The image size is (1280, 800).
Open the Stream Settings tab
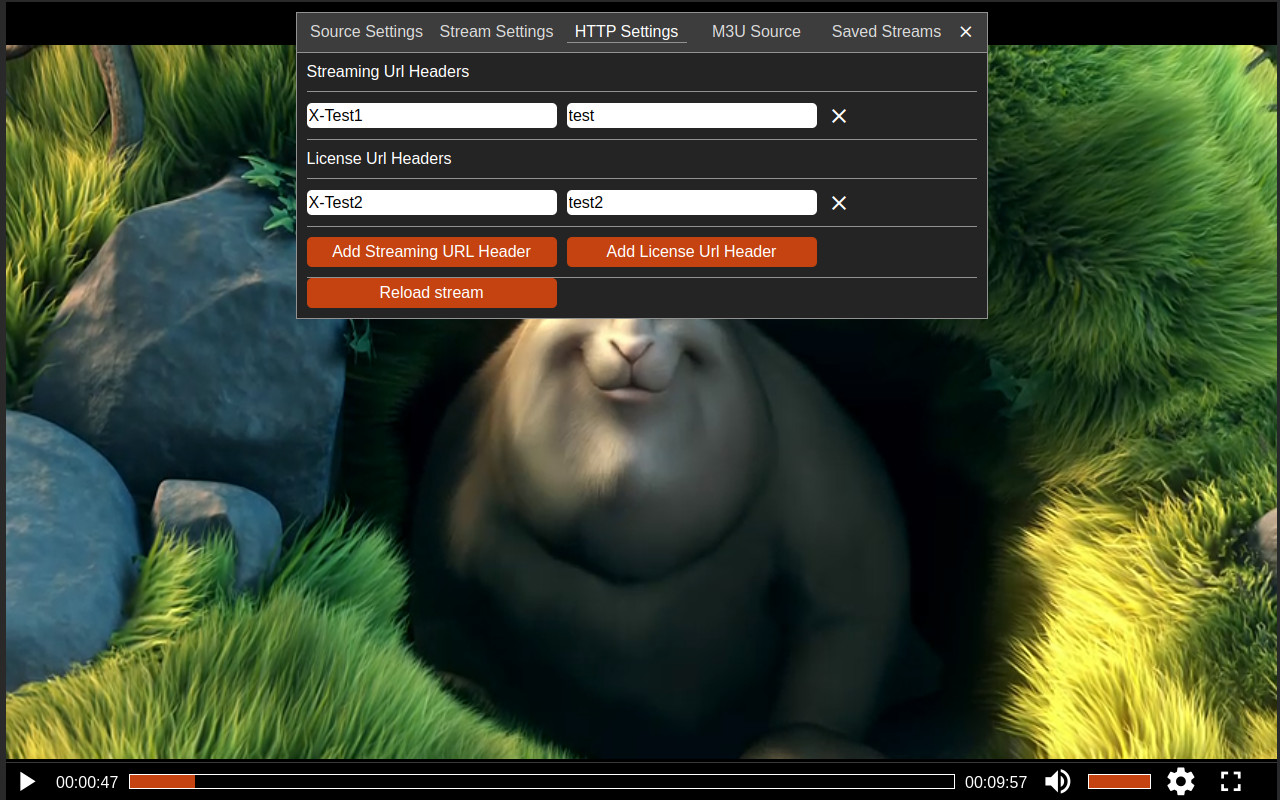tap(496, 32)
